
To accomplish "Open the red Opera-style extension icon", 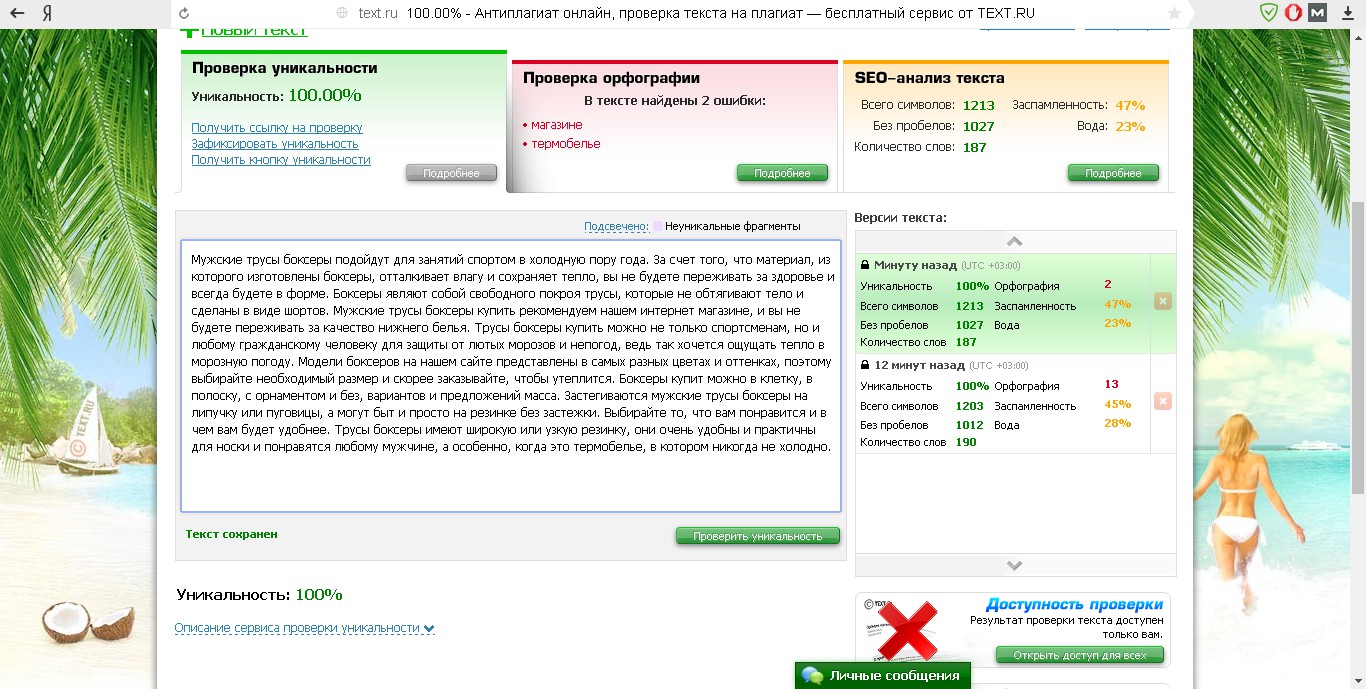I will [1293, 13].
